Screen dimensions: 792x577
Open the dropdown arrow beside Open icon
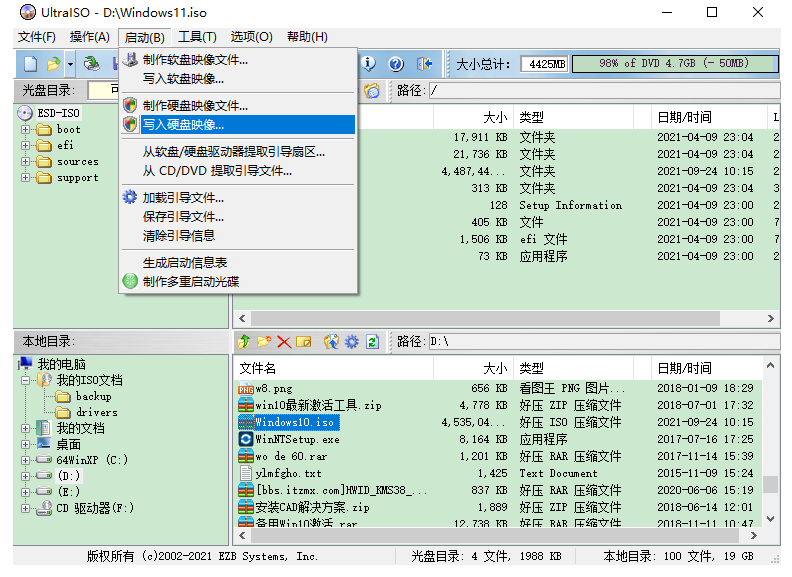[70, 64]
